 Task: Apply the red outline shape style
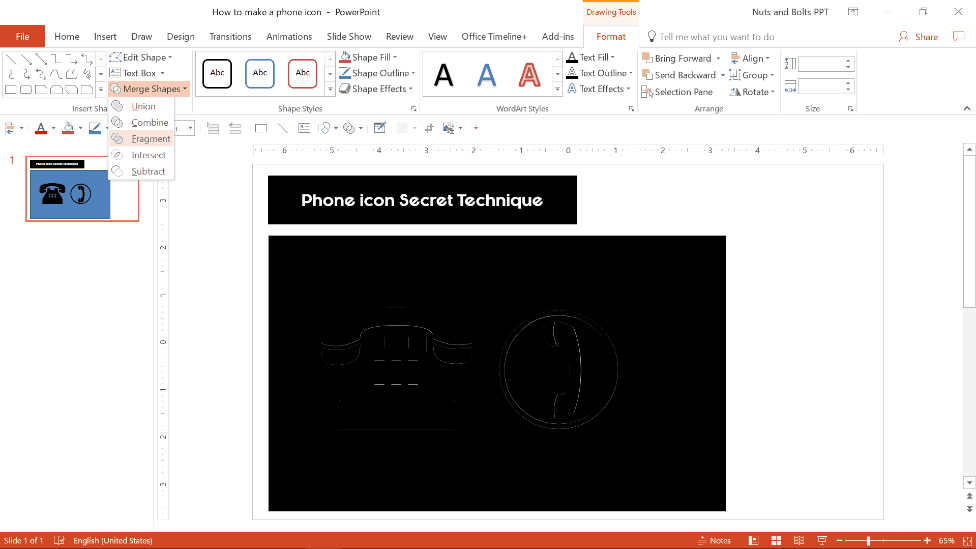coord(303,73)
